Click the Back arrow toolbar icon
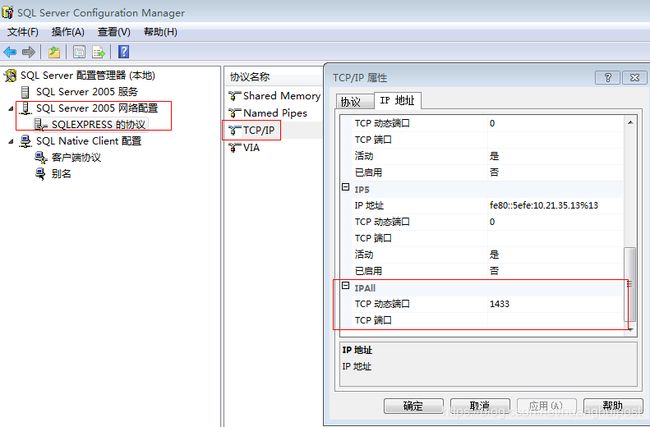This screenshot has height=427, width=650. coord(10,52)
